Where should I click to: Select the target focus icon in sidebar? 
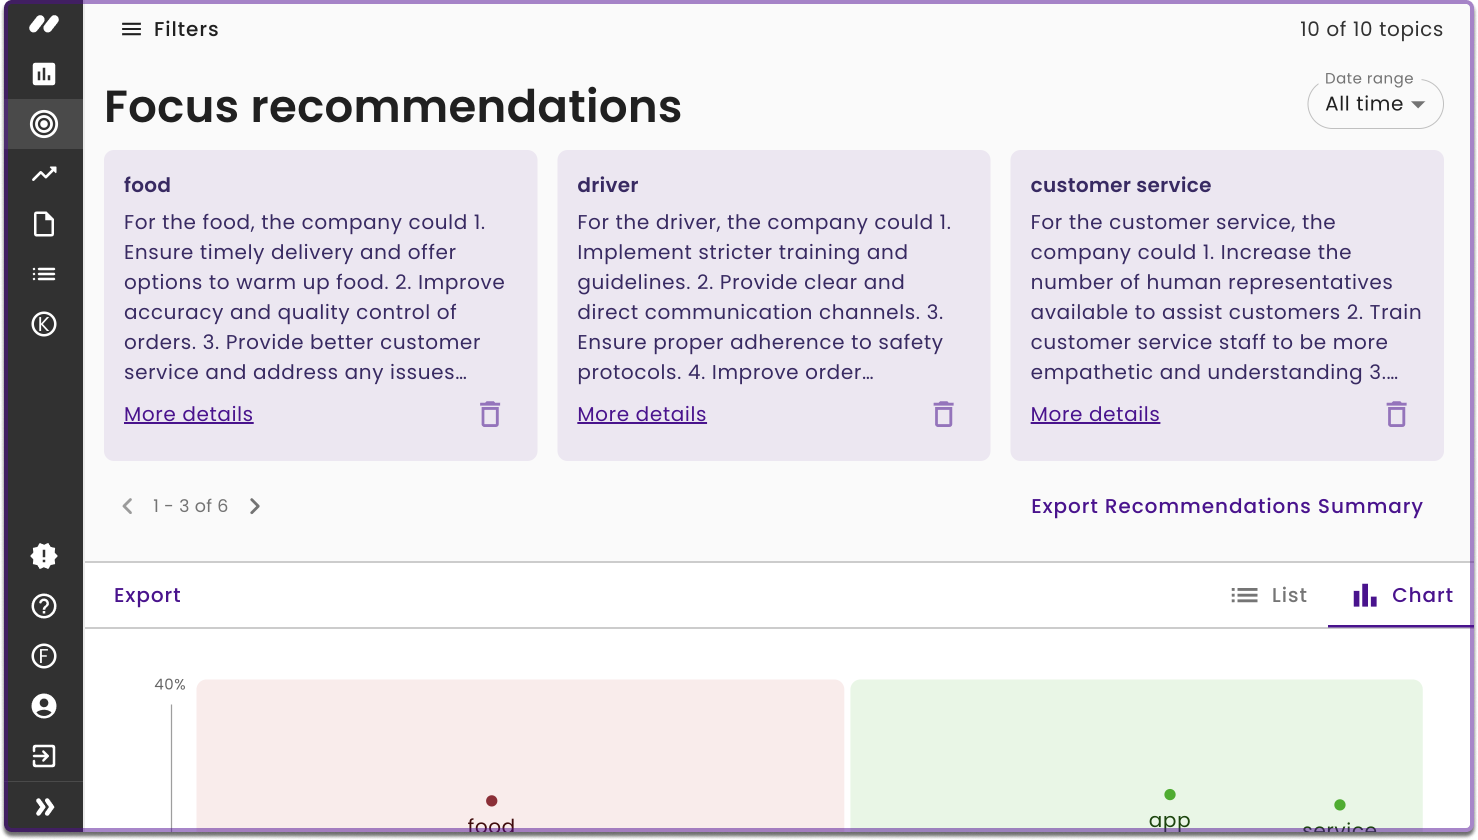[x=44, y=124]
